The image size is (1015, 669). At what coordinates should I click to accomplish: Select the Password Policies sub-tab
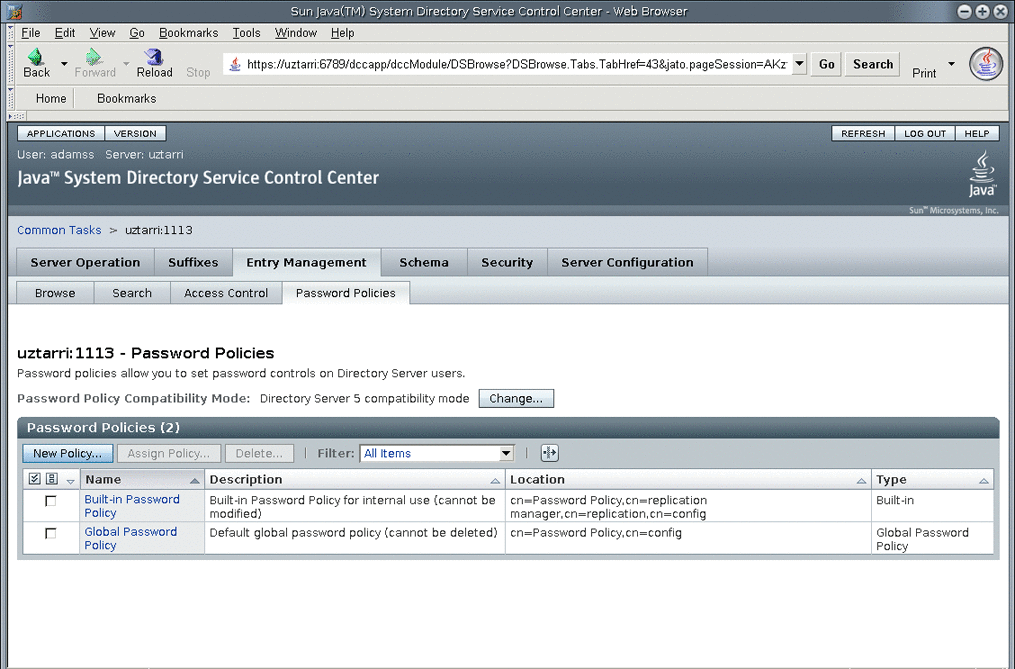tap(346, 293)
